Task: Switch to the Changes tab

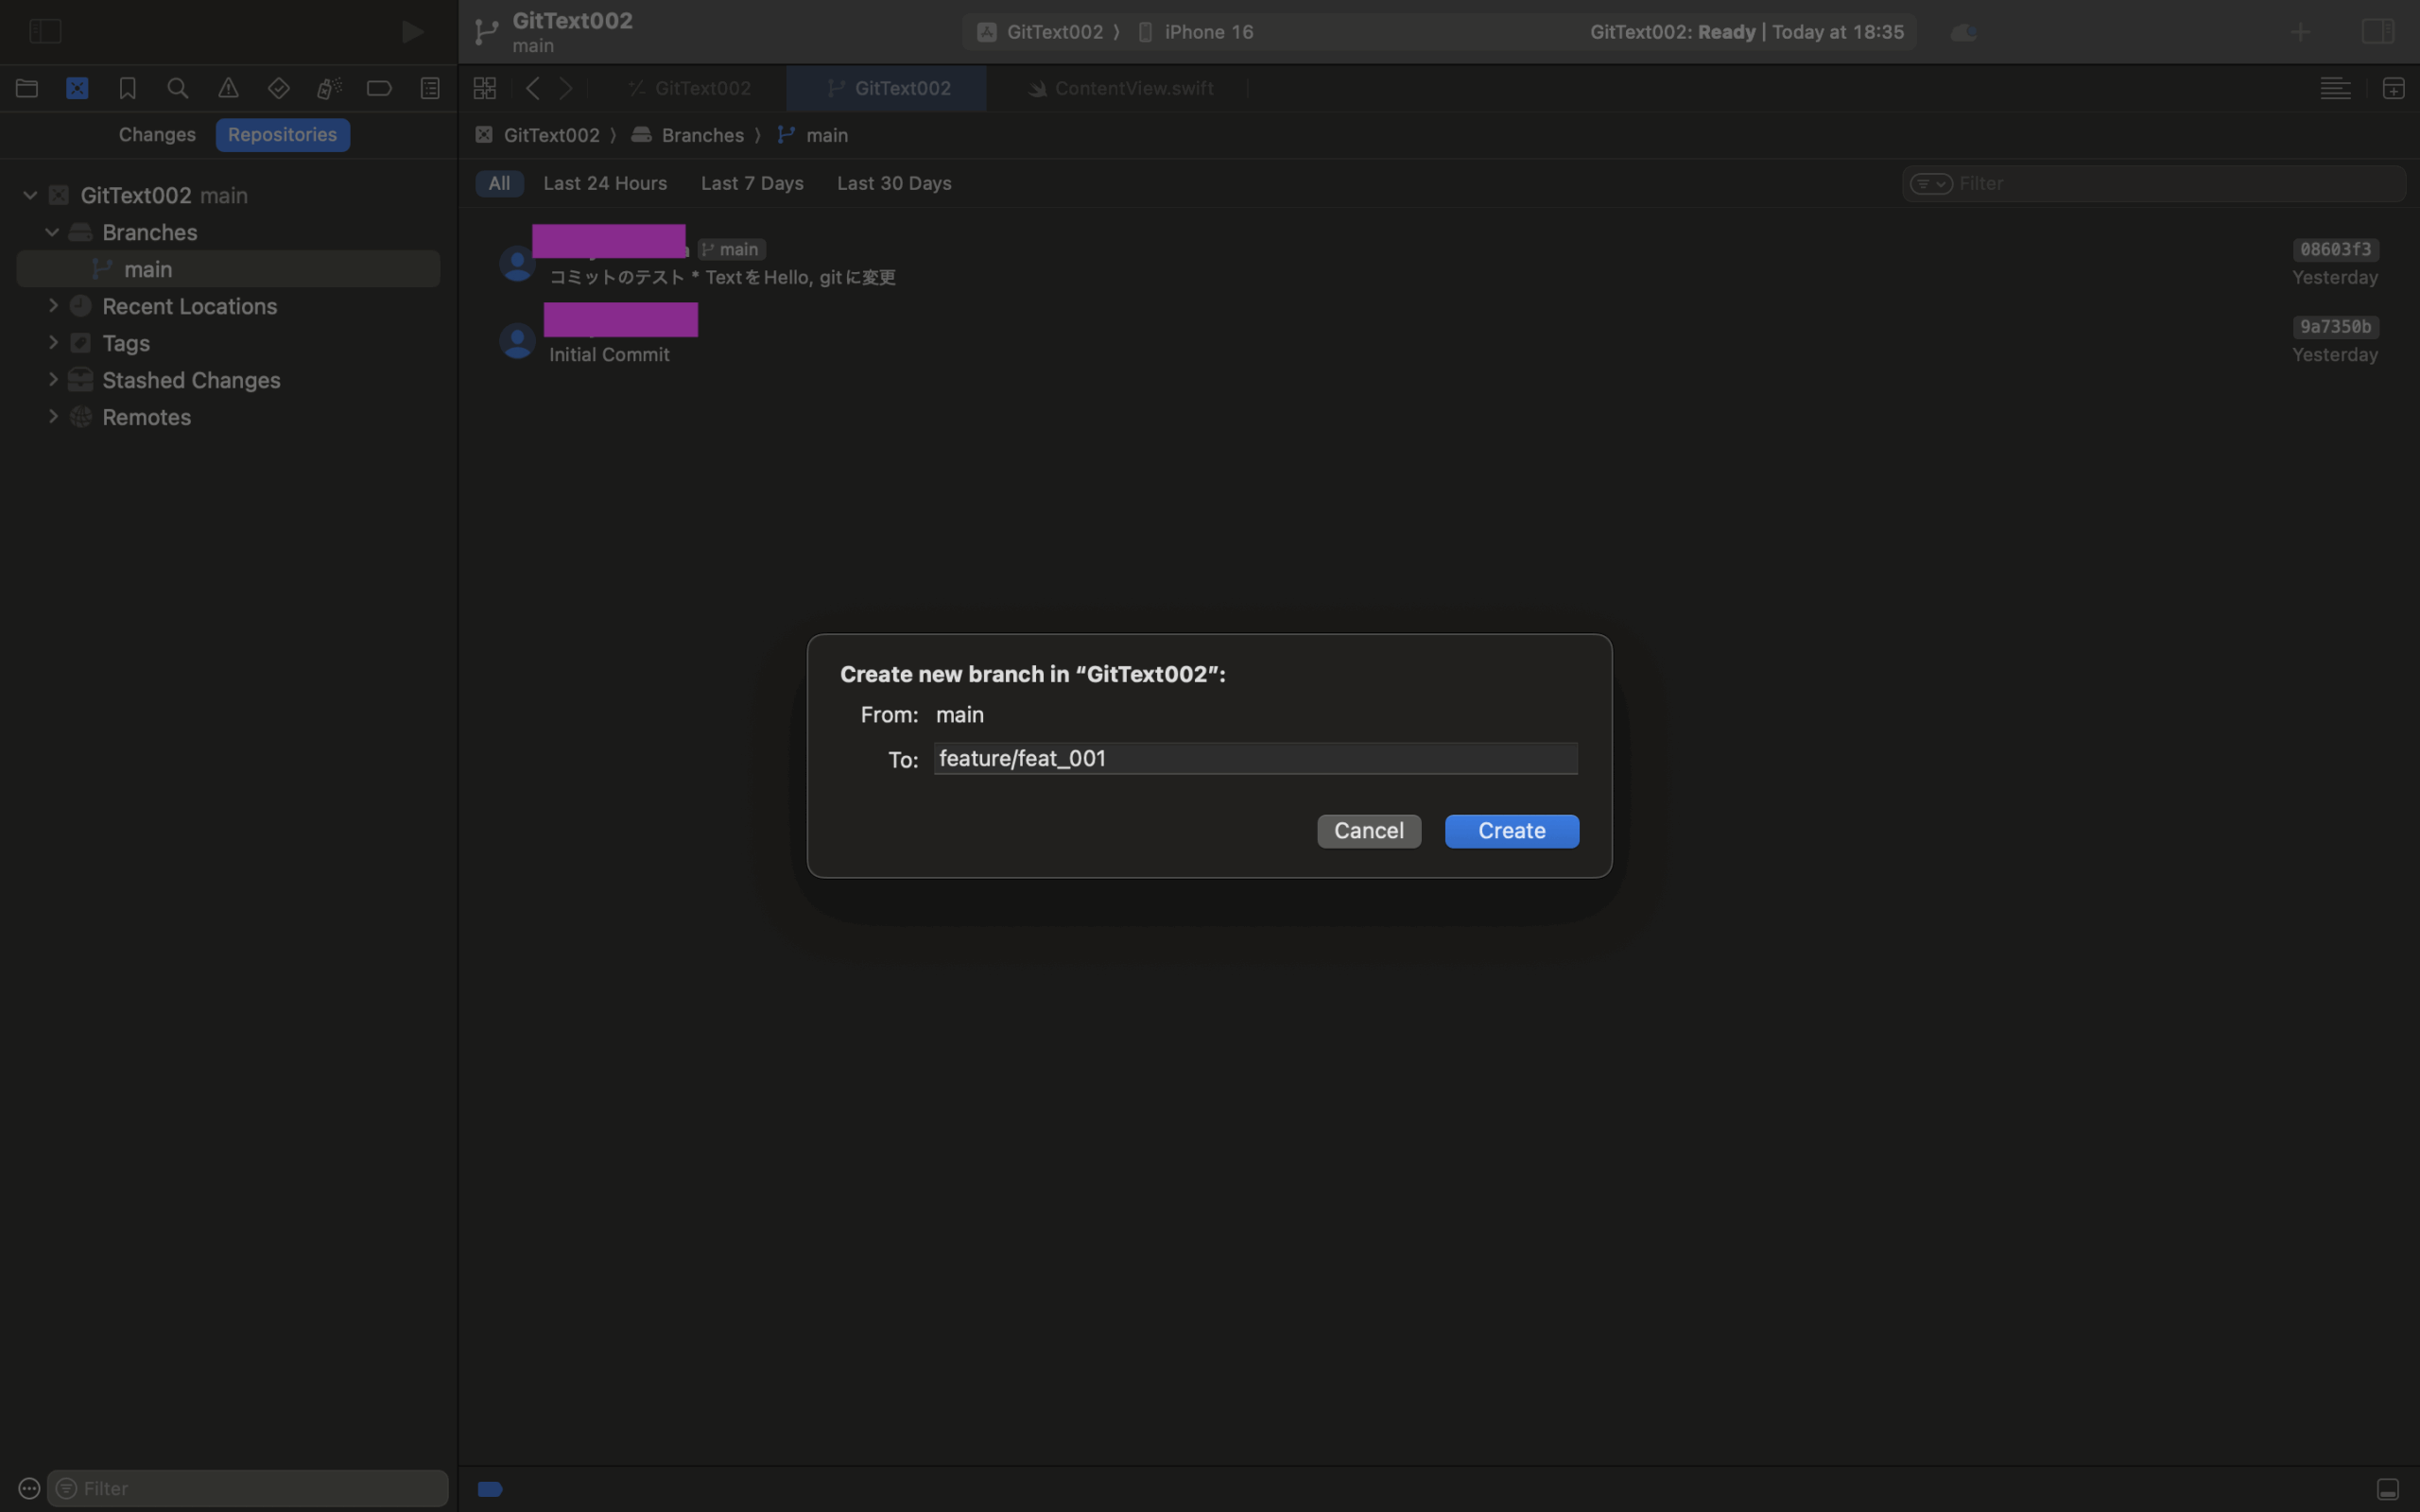Action: [x=157, y=135]
